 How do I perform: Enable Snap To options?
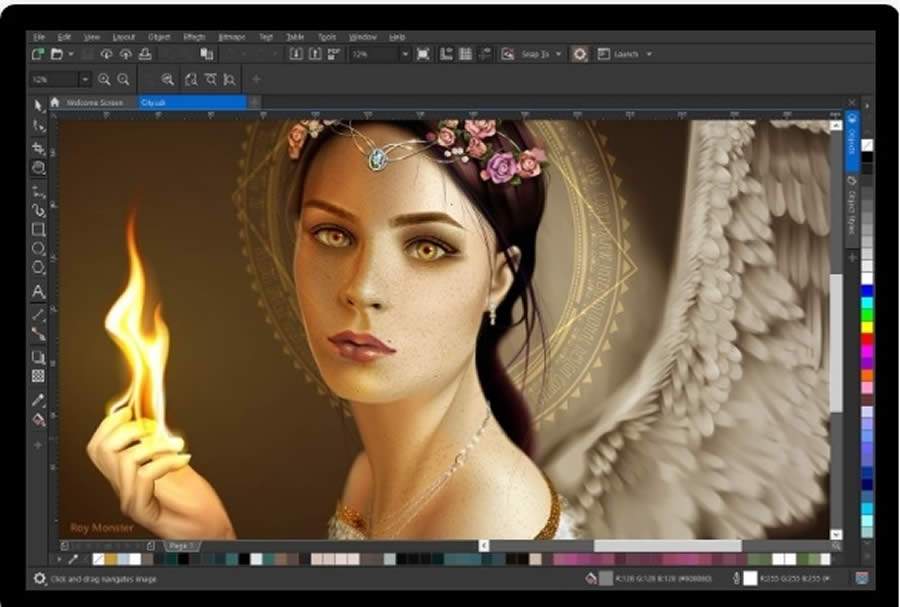tap(535, 54)
